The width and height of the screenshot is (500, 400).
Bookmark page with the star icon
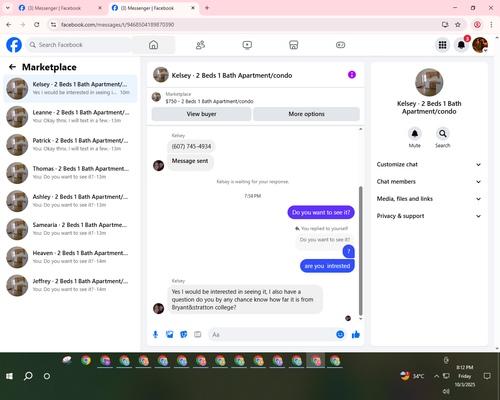pyautogui.click(x=458, y=25)
